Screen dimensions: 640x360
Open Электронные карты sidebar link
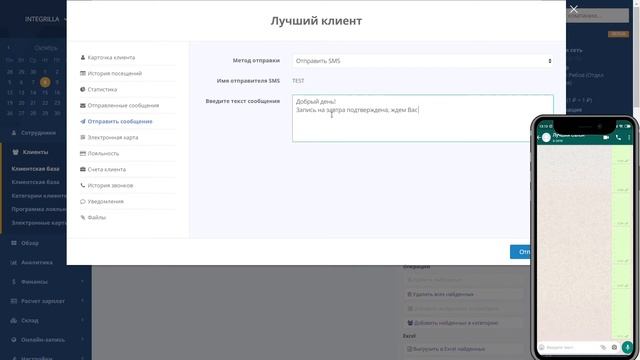point(39,223)
